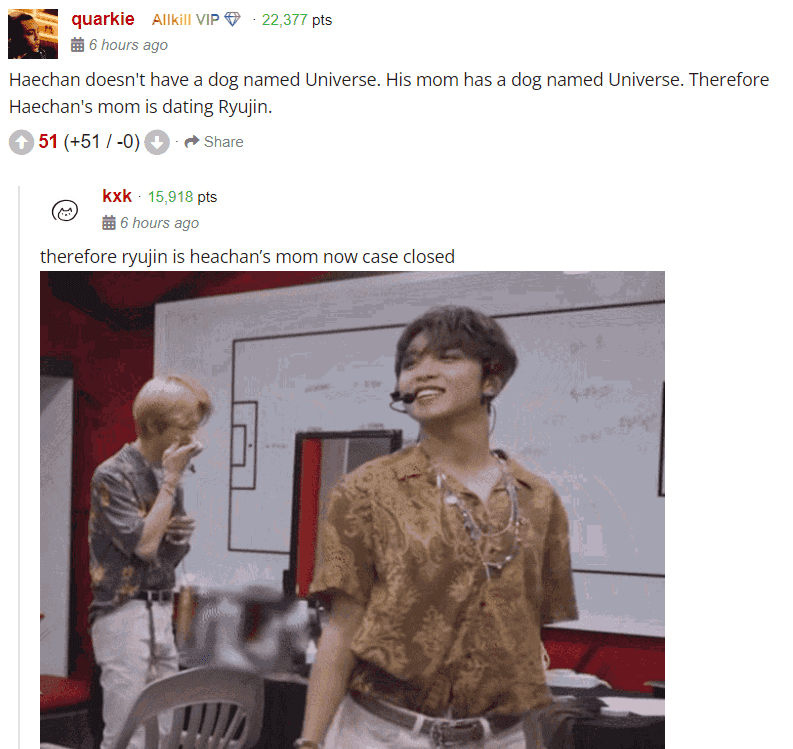
Task: Open the GIF image in kxk's reply
Action: click(x=353, y=510)
